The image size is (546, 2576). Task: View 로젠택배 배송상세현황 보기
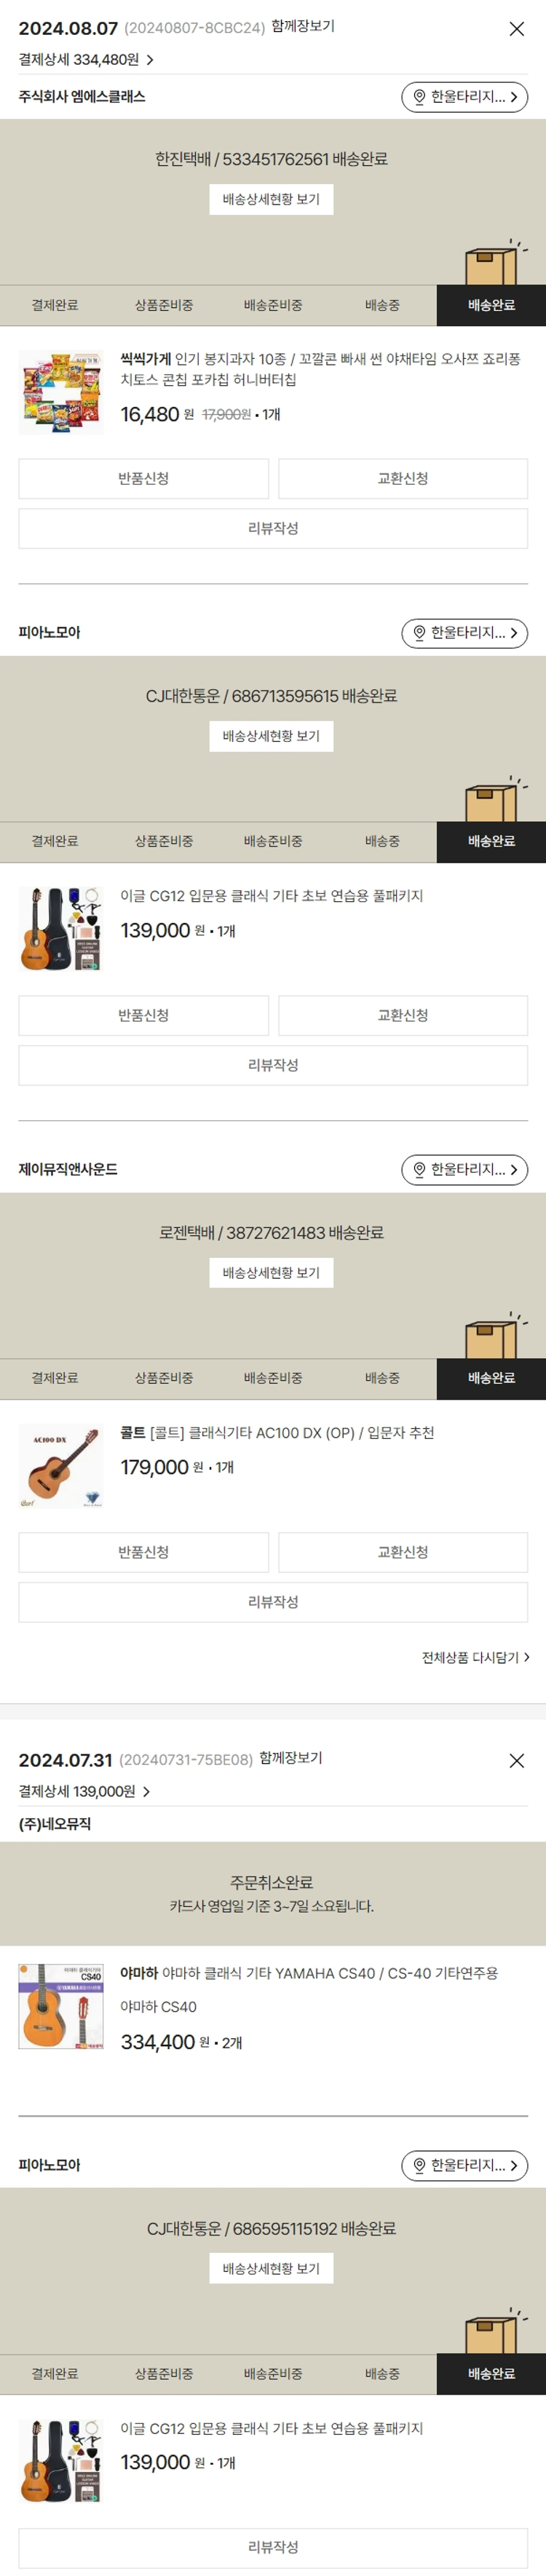click(271, 1272)
